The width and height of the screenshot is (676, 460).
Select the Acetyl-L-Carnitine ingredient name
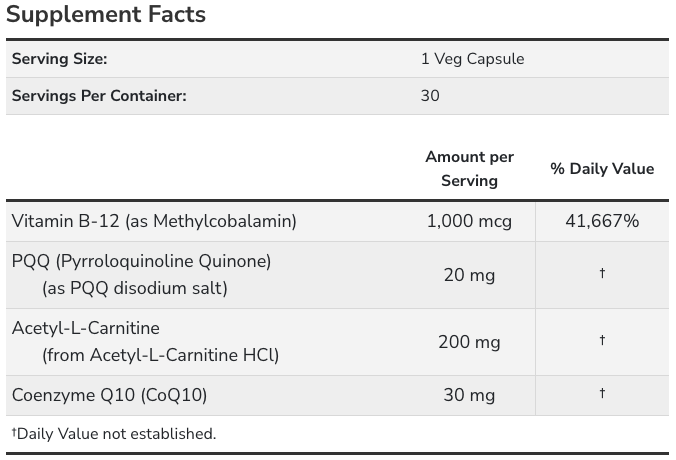tap(86, 329)
